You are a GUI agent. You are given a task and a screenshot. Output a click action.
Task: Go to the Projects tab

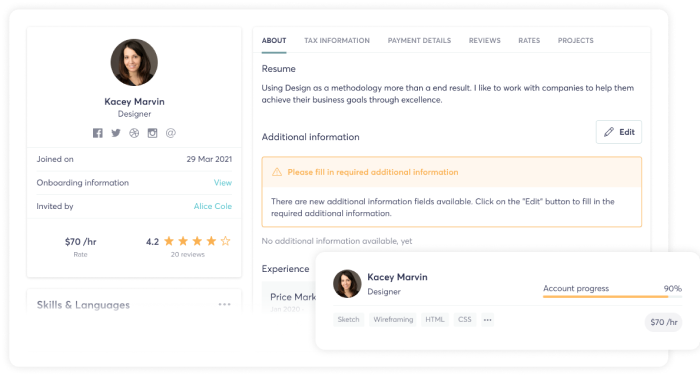pyautogui.click(x=575, y=41)
